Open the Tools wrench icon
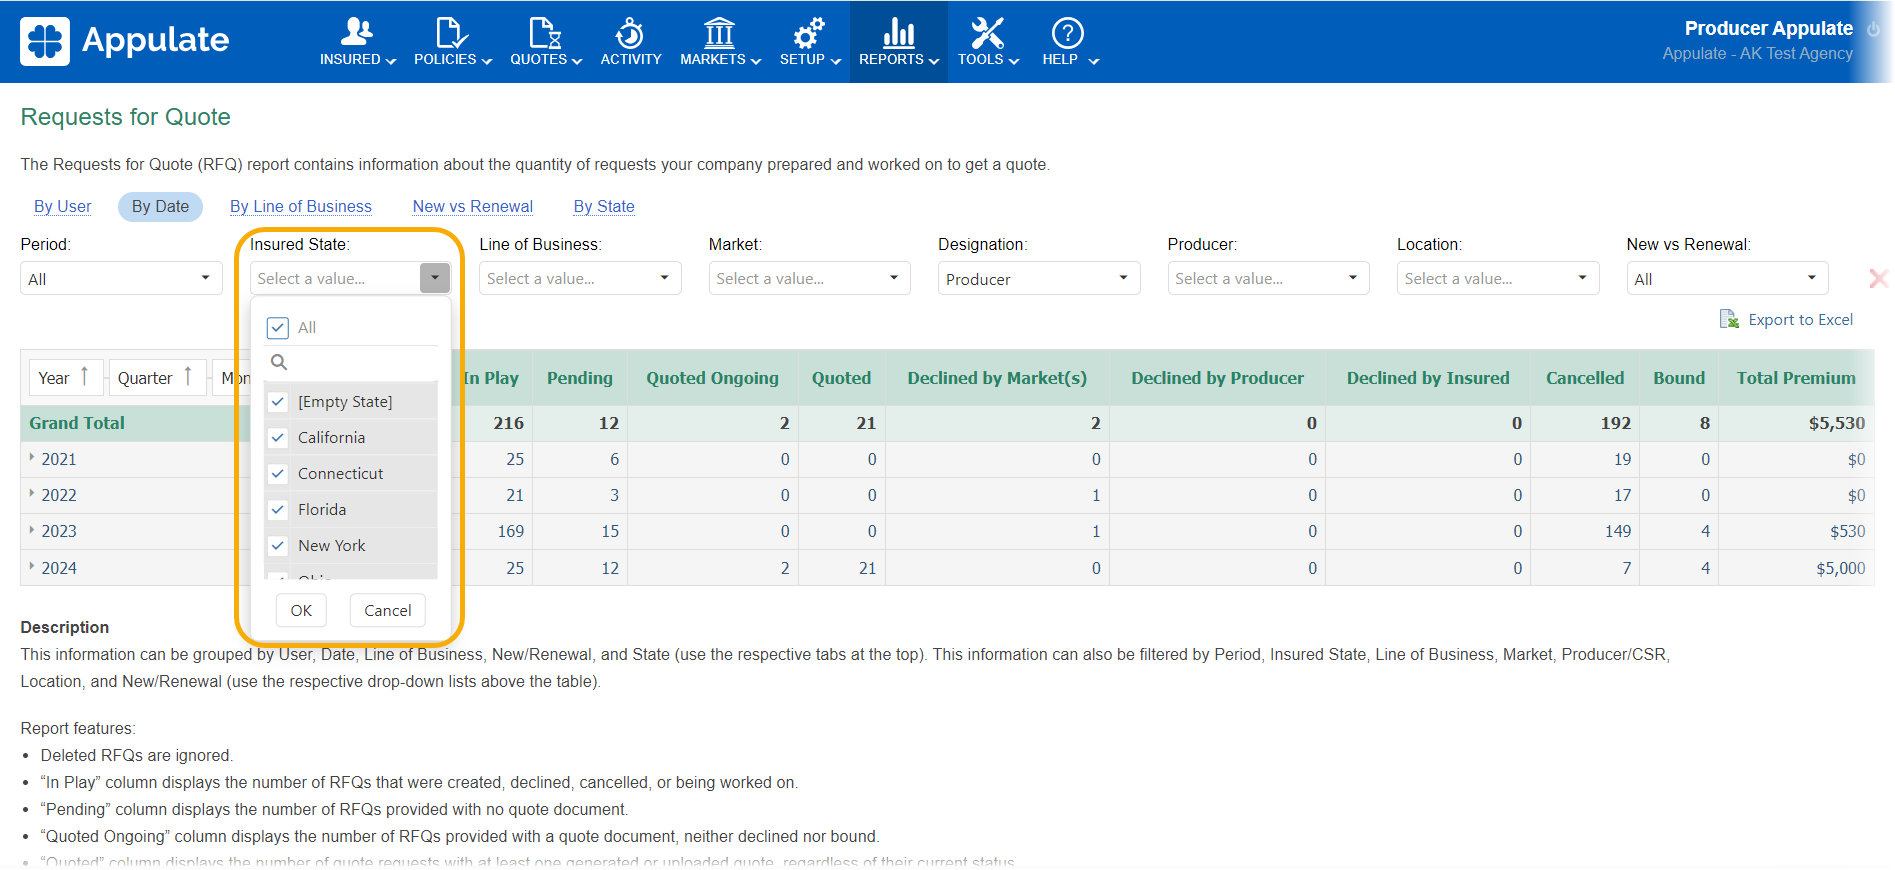Viewport: 1895px width, 870px height. tap(987, 33)
